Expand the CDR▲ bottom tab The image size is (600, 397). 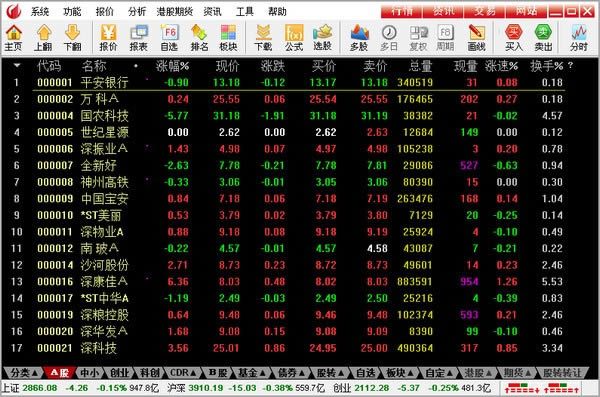[x=183, y=372]
